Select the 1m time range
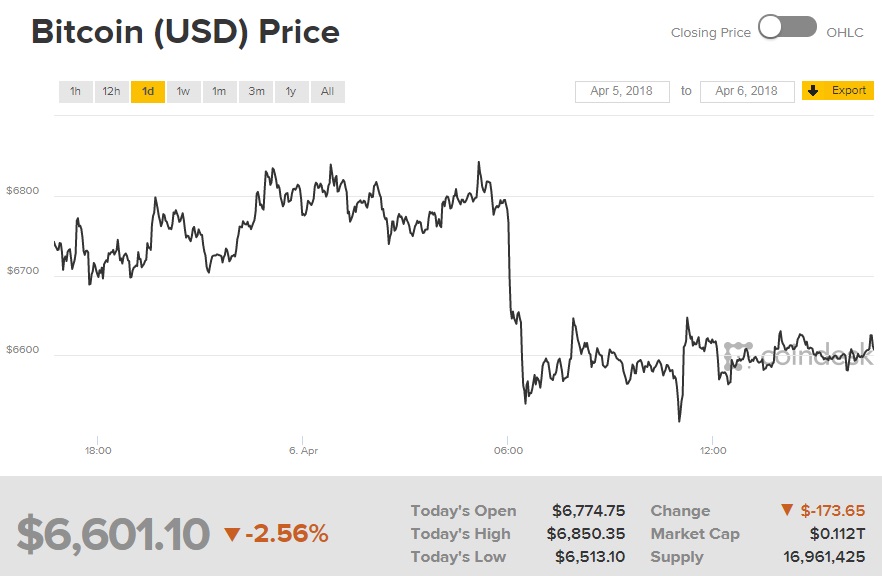 coord(219,91)
